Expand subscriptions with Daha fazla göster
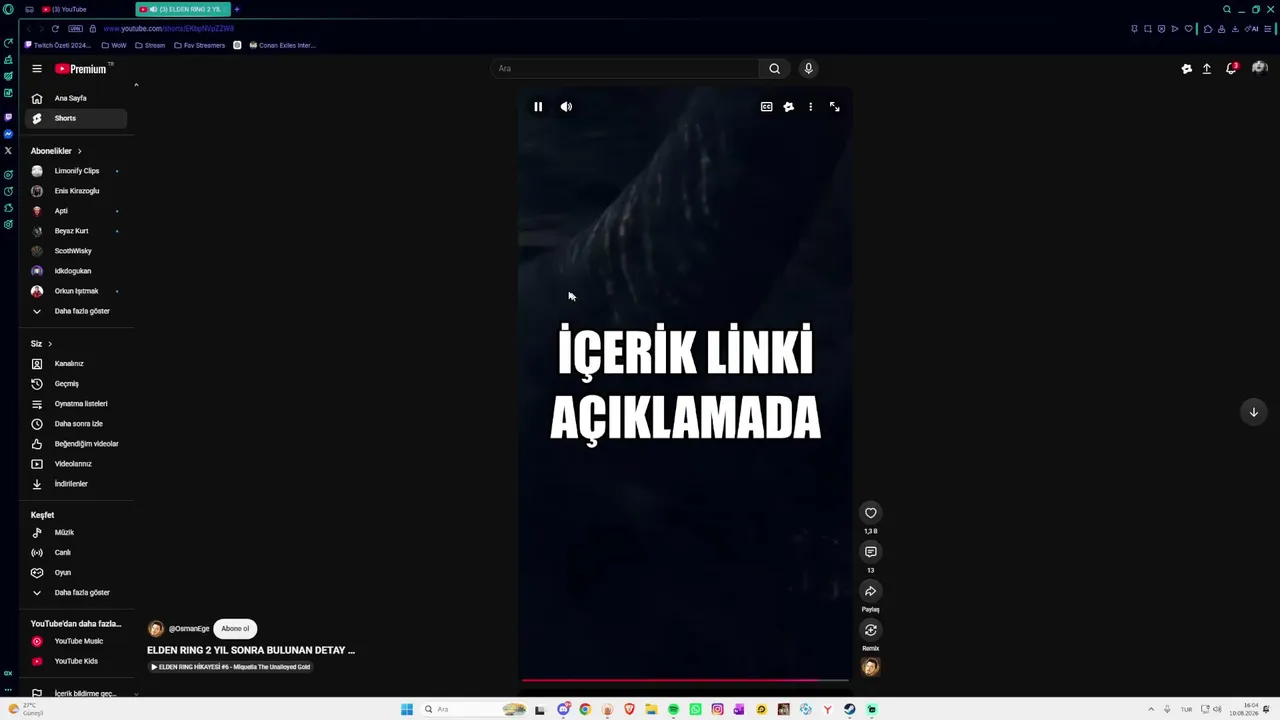The width and height of the screenshot is (1280, 720). point(78,311)
